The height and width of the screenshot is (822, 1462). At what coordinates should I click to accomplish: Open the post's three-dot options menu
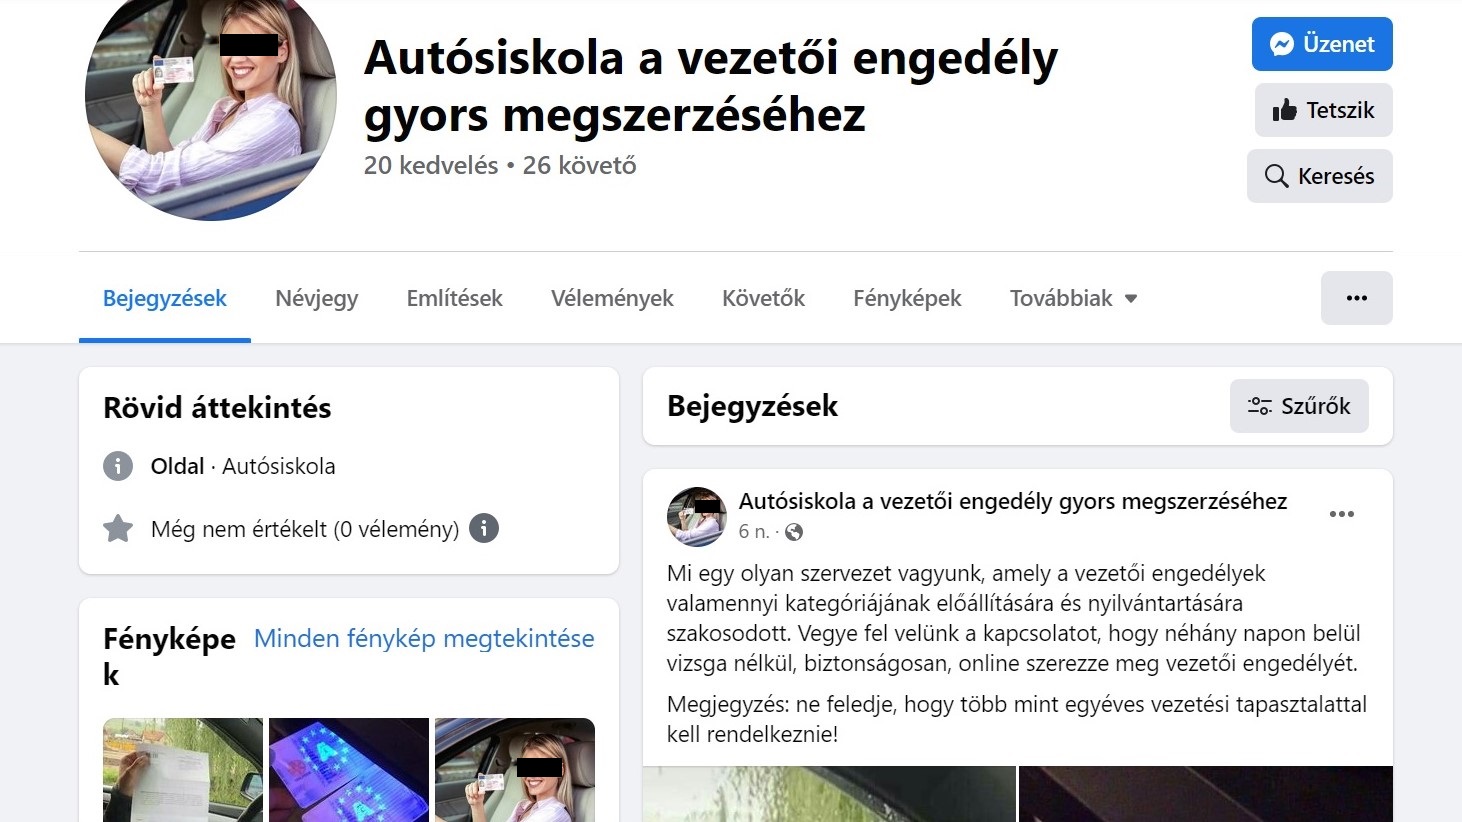click(x=1341, y=514)
